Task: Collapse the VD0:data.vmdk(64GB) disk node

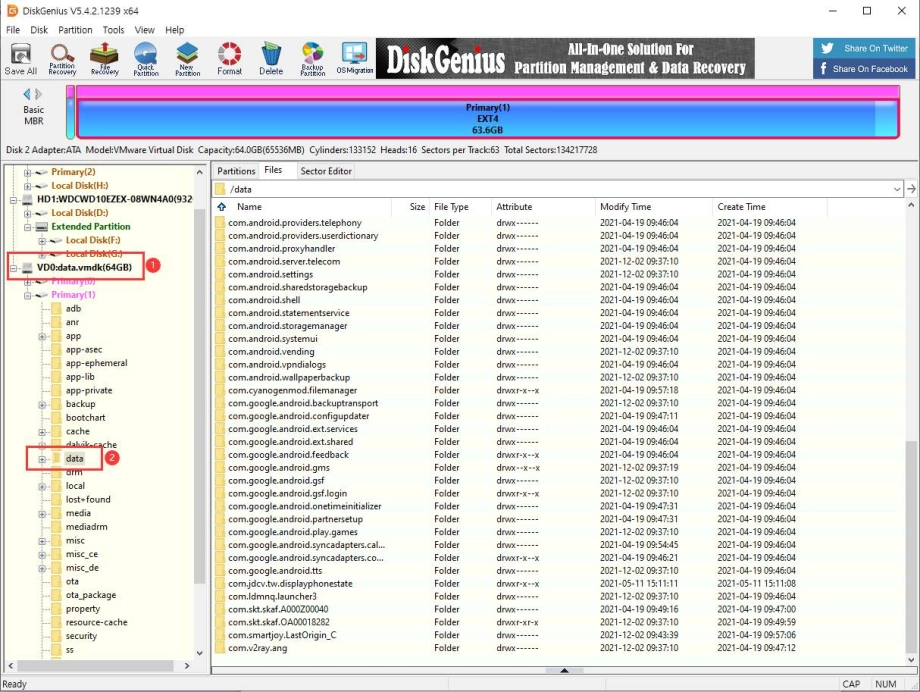Action: (x=13, y=268)
